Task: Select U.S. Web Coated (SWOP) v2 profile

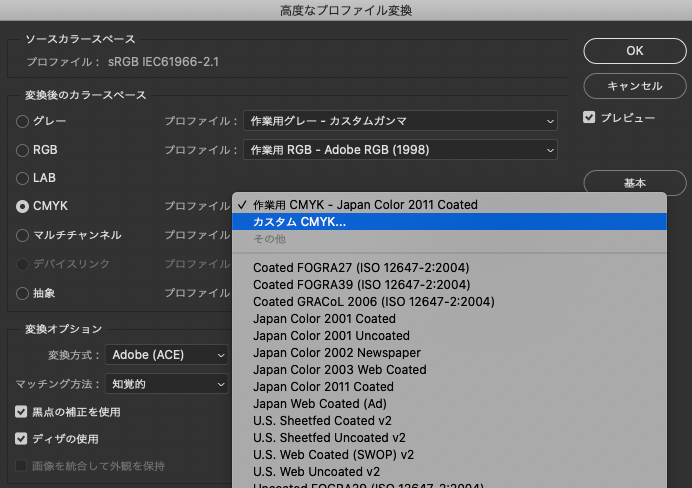Action: [449, 454]
